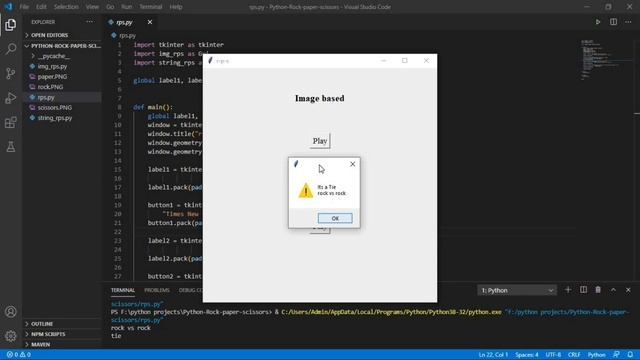Click the Ln 22, Col 1 status item
The height and width of the screenshot is (360, 640).
[493, 355]
